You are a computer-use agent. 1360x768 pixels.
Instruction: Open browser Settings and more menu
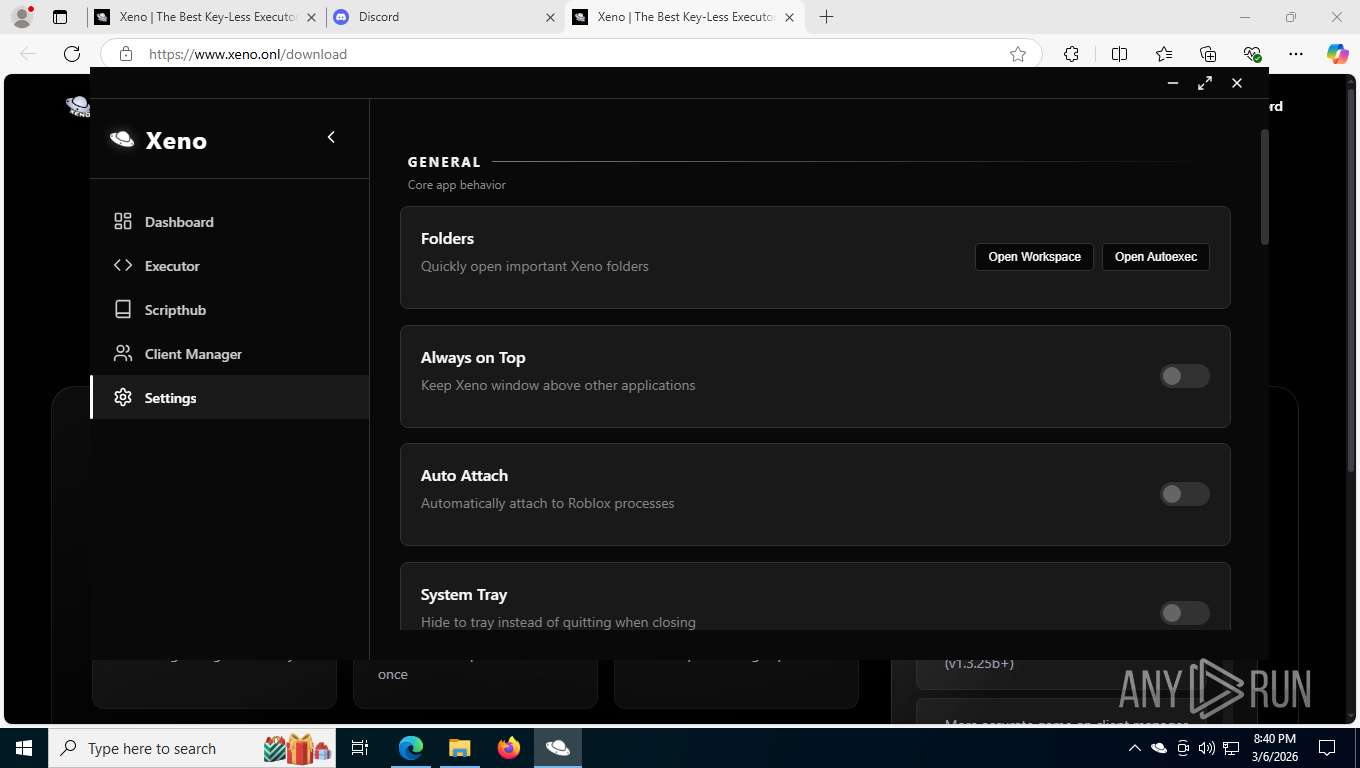1296,54
